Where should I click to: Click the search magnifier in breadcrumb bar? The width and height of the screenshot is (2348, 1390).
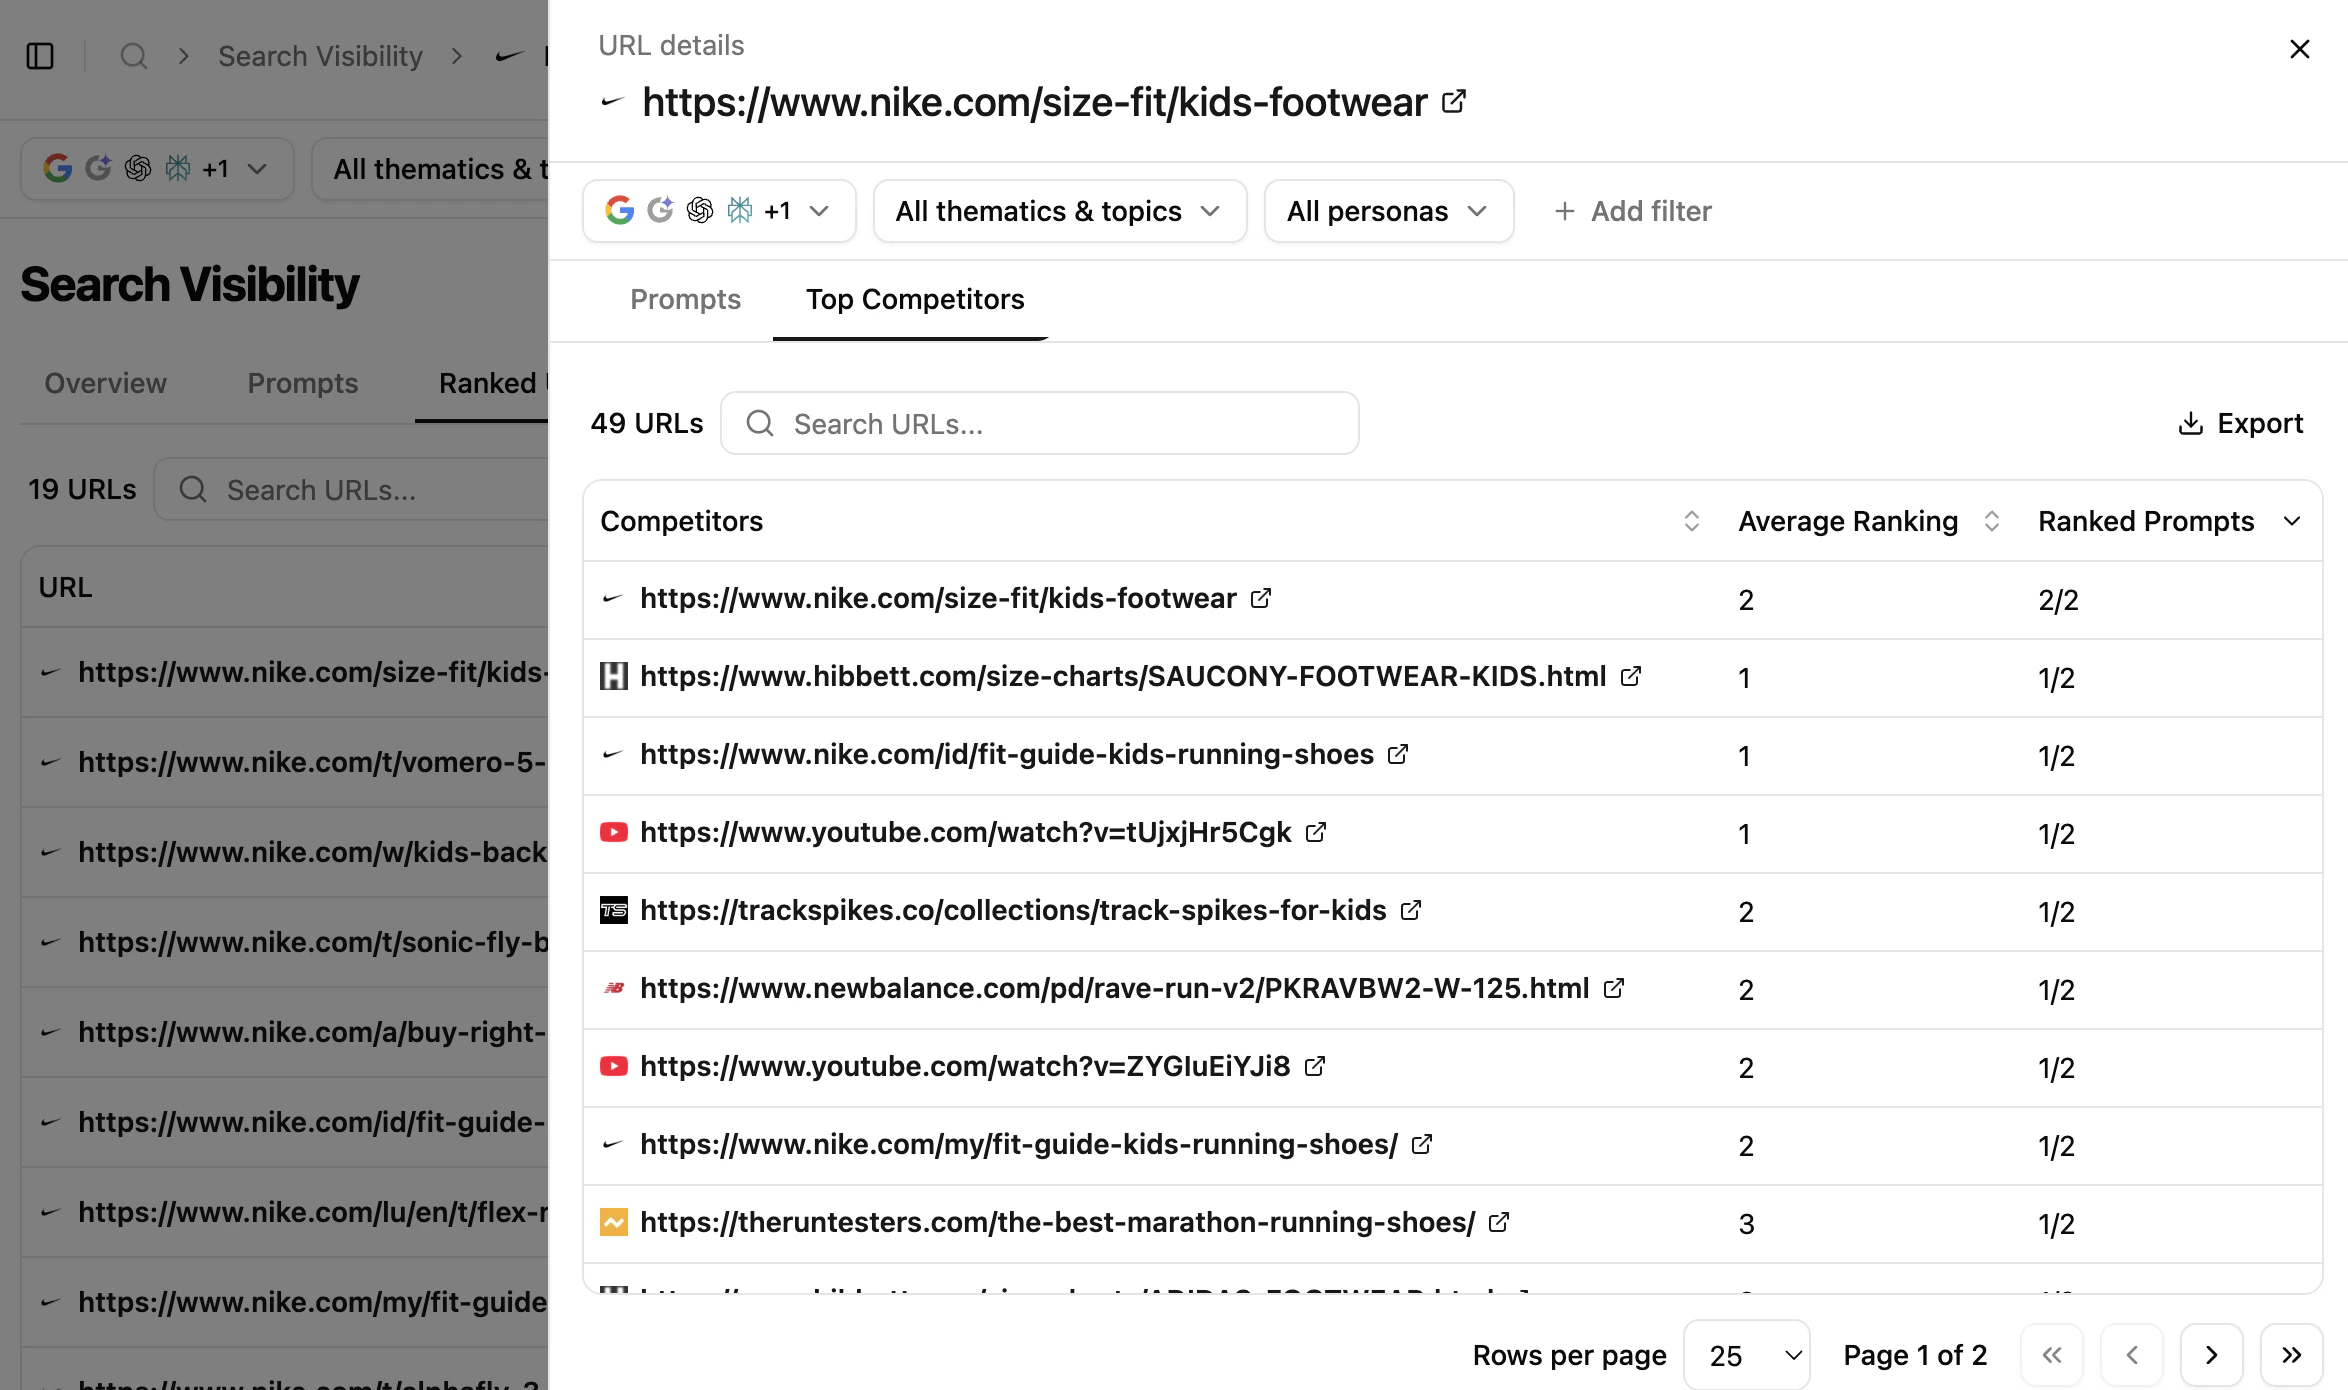click(x=133, y=56)
